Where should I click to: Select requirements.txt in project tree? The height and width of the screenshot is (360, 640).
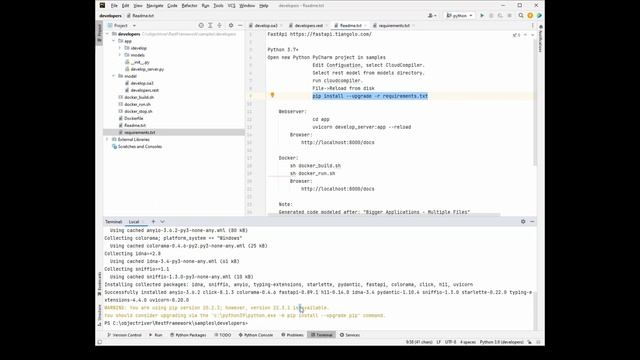[139, 132]
